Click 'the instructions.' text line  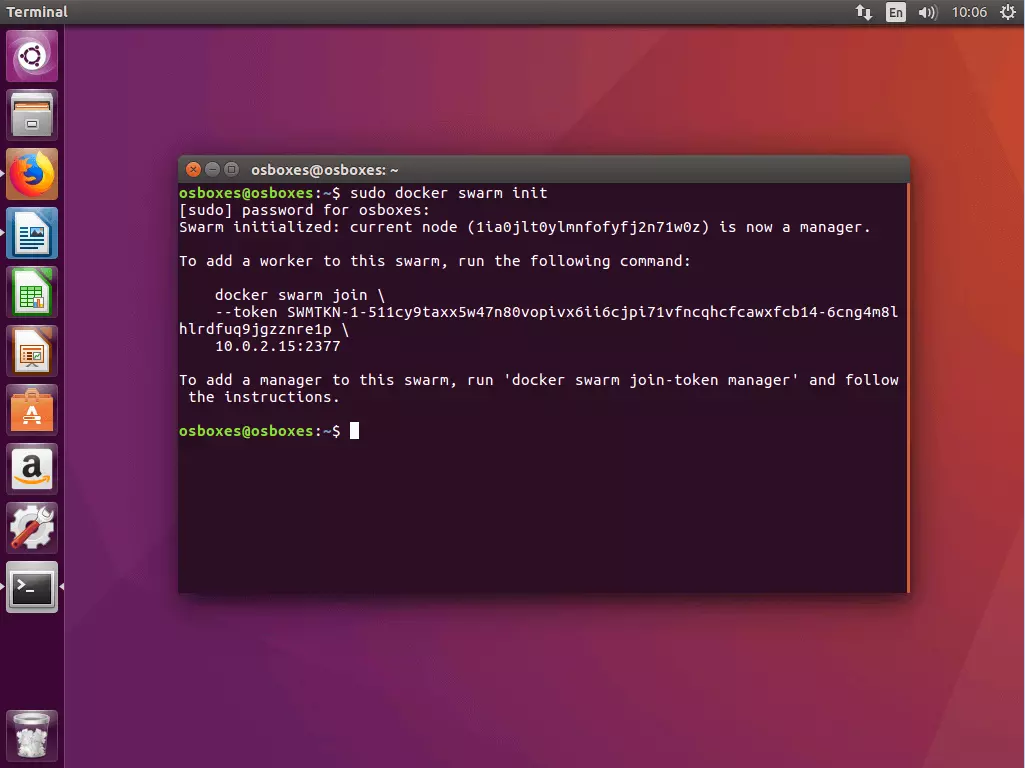coord(264,397)
